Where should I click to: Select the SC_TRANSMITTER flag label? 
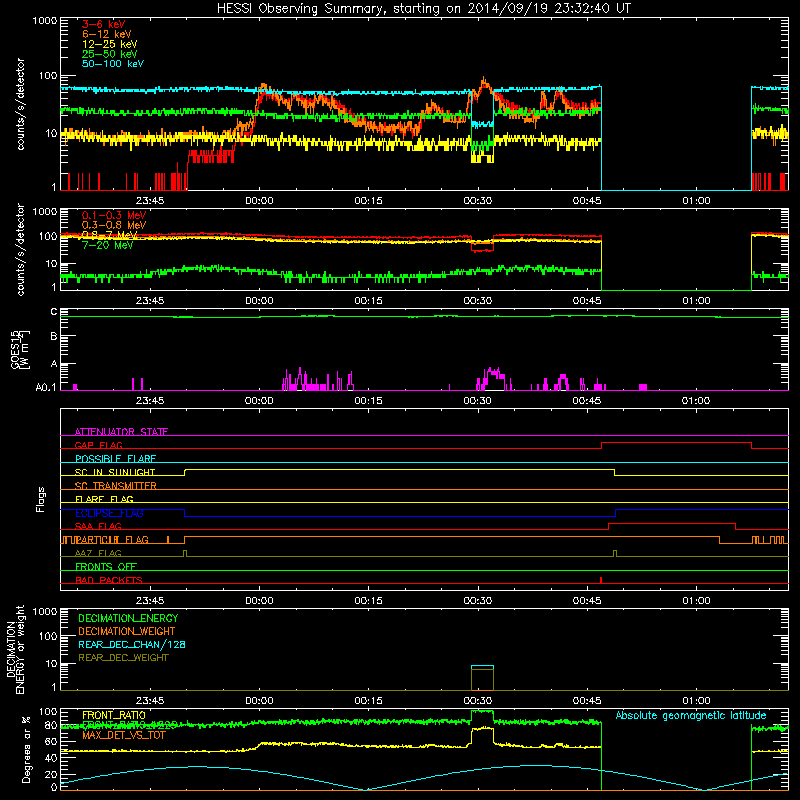coord(115,486)
